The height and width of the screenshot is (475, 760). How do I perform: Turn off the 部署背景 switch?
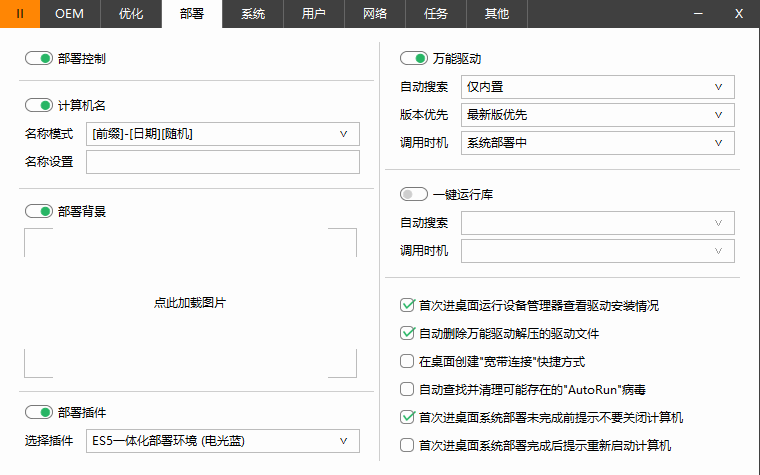point(39,211)
